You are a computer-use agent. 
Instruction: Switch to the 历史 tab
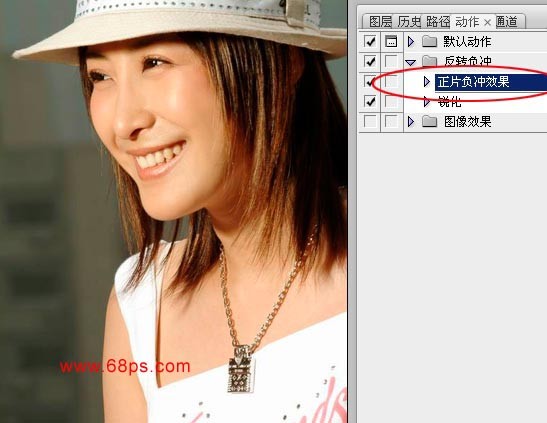pyautogui.click(x=409, y=22)
